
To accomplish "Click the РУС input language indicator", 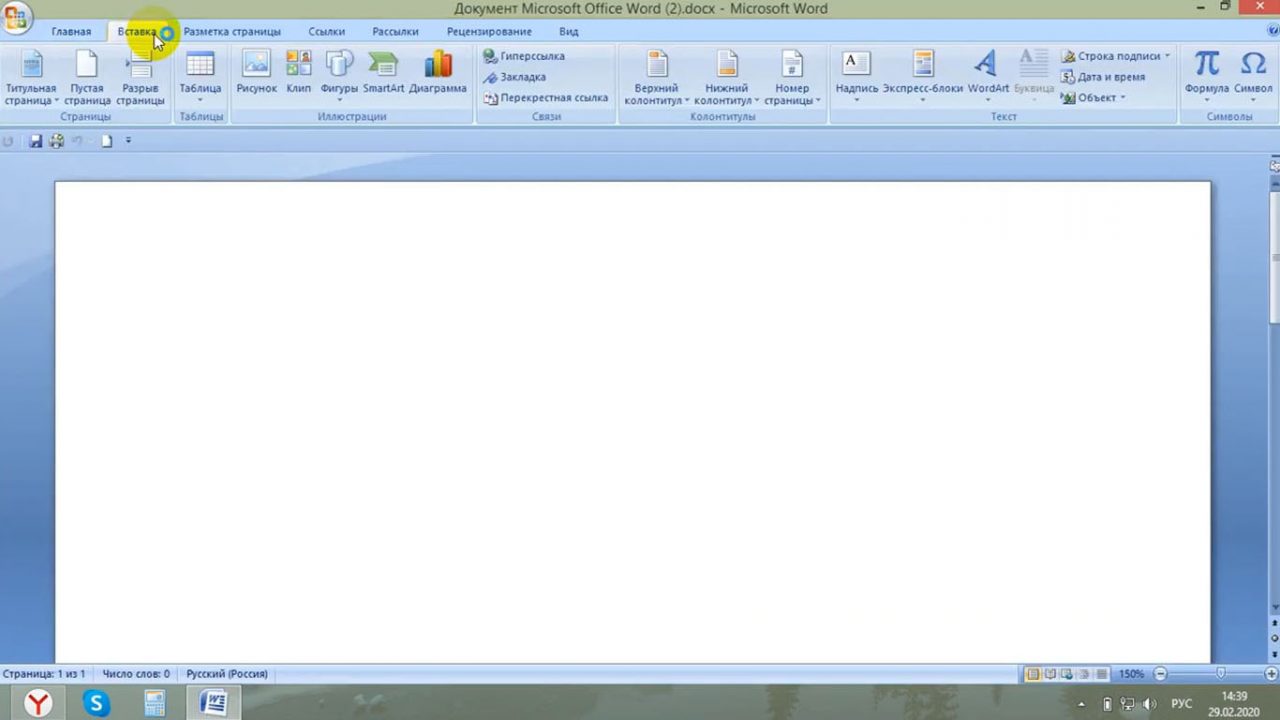I will 1181,704.
